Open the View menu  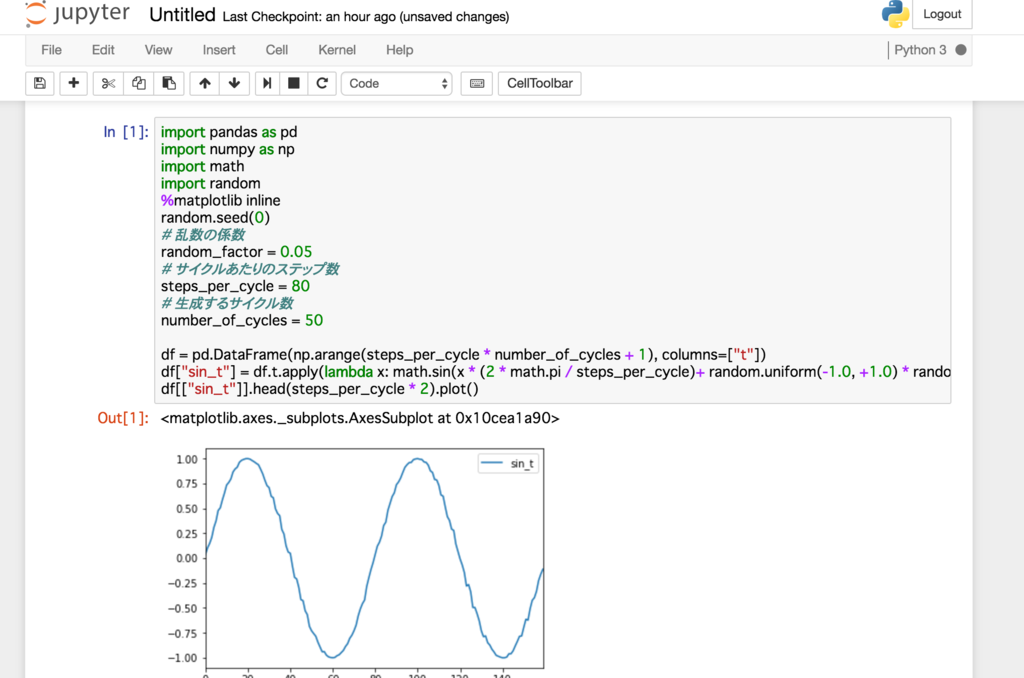[158, 50]
